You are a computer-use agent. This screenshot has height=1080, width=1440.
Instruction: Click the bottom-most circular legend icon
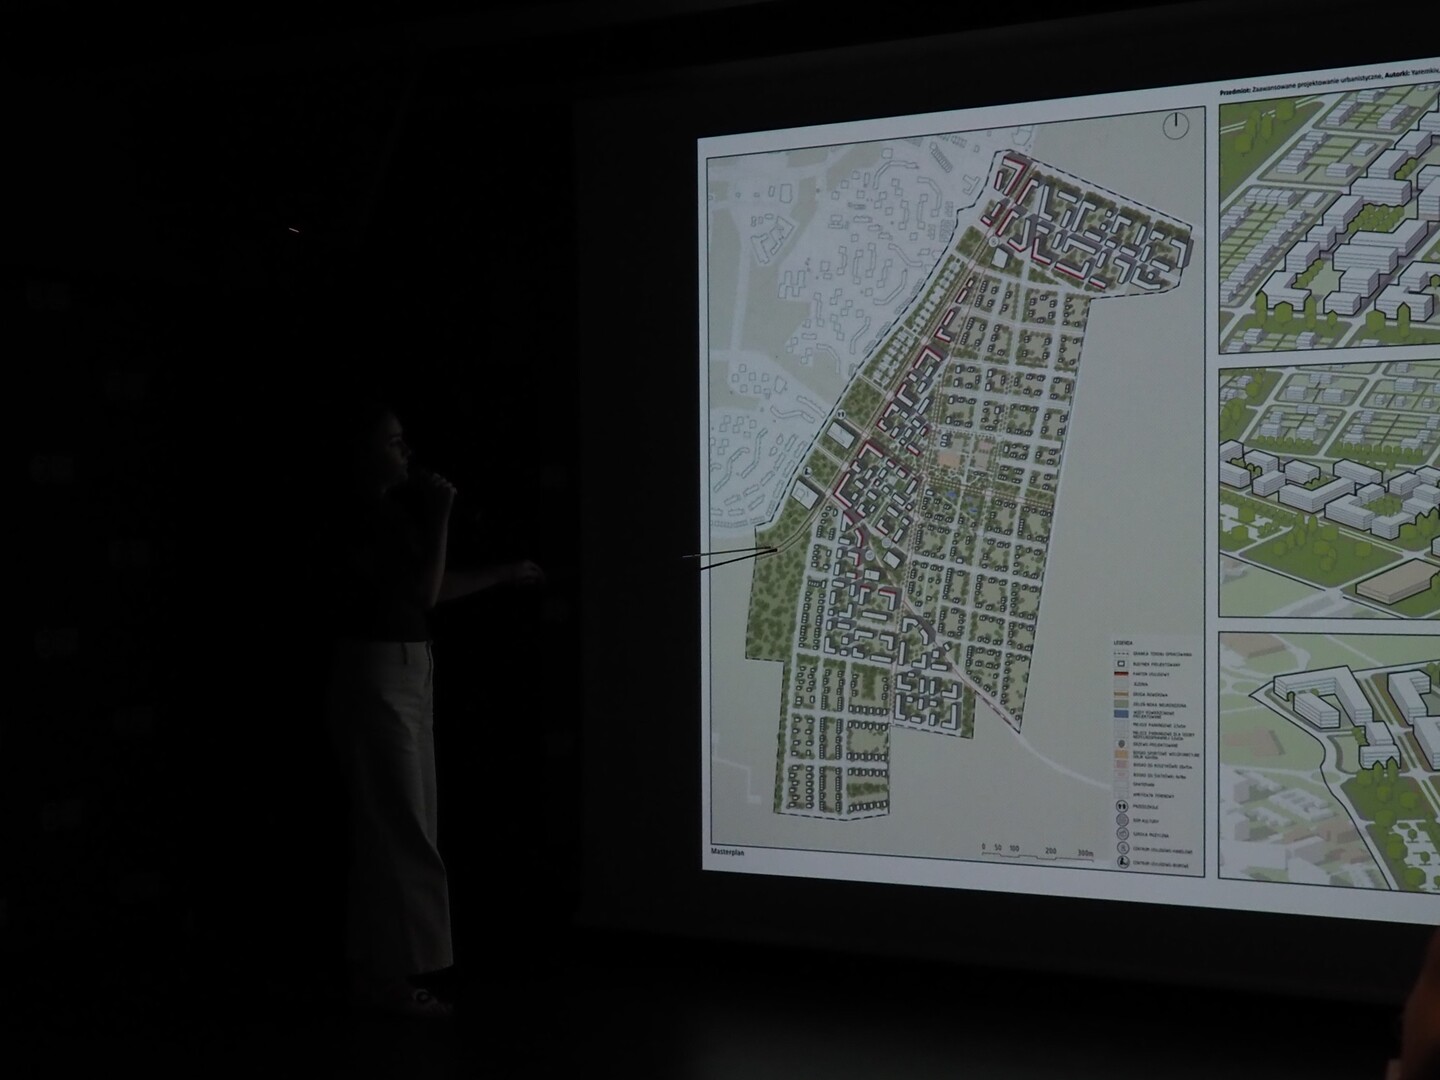tap(1123, 862)
